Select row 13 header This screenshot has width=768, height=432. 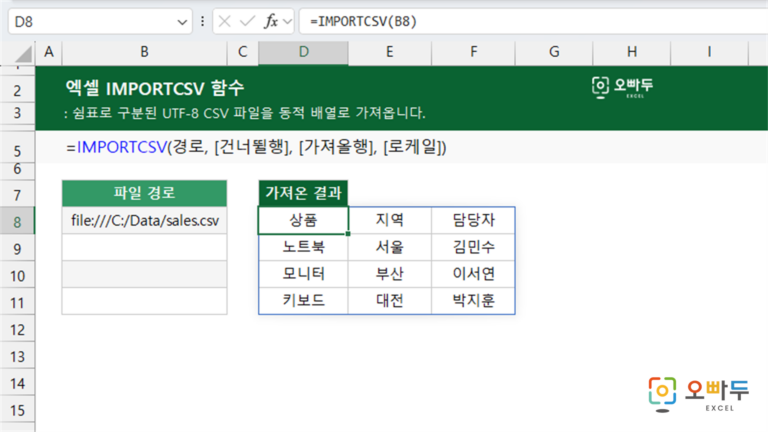pos(18,357)
